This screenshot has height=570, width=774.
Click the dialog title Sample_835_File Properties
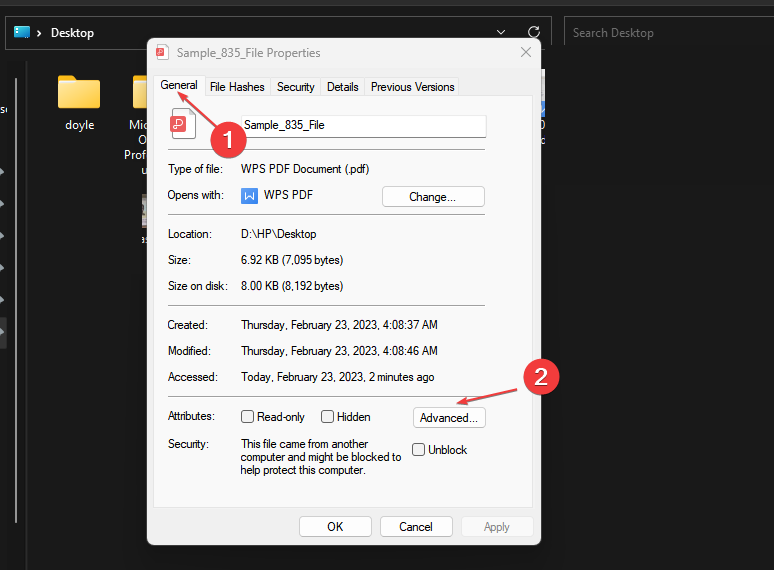point(248,53)
